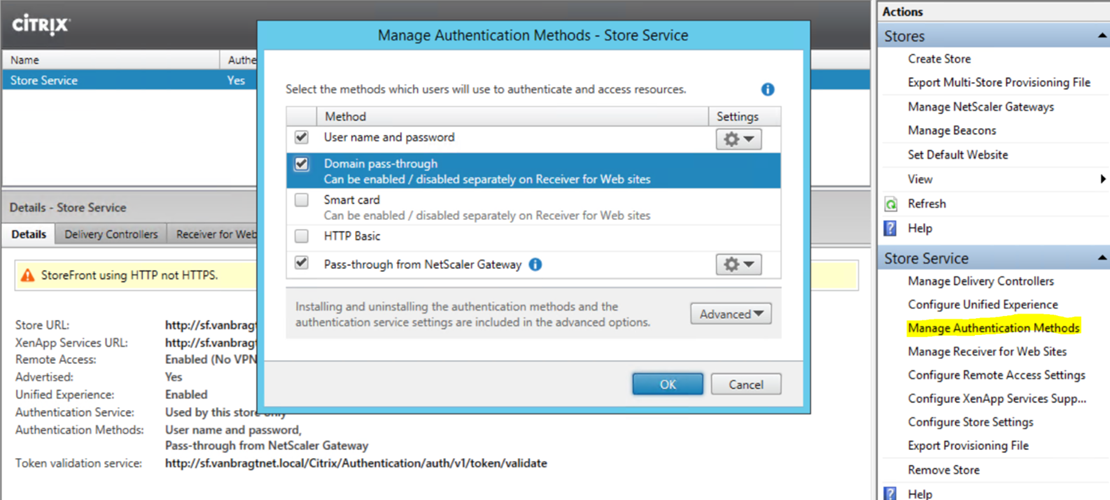Screen dimensions: 1110x500
Task: Click the green Refresh icon in Actions
Action: pos(891,204)
